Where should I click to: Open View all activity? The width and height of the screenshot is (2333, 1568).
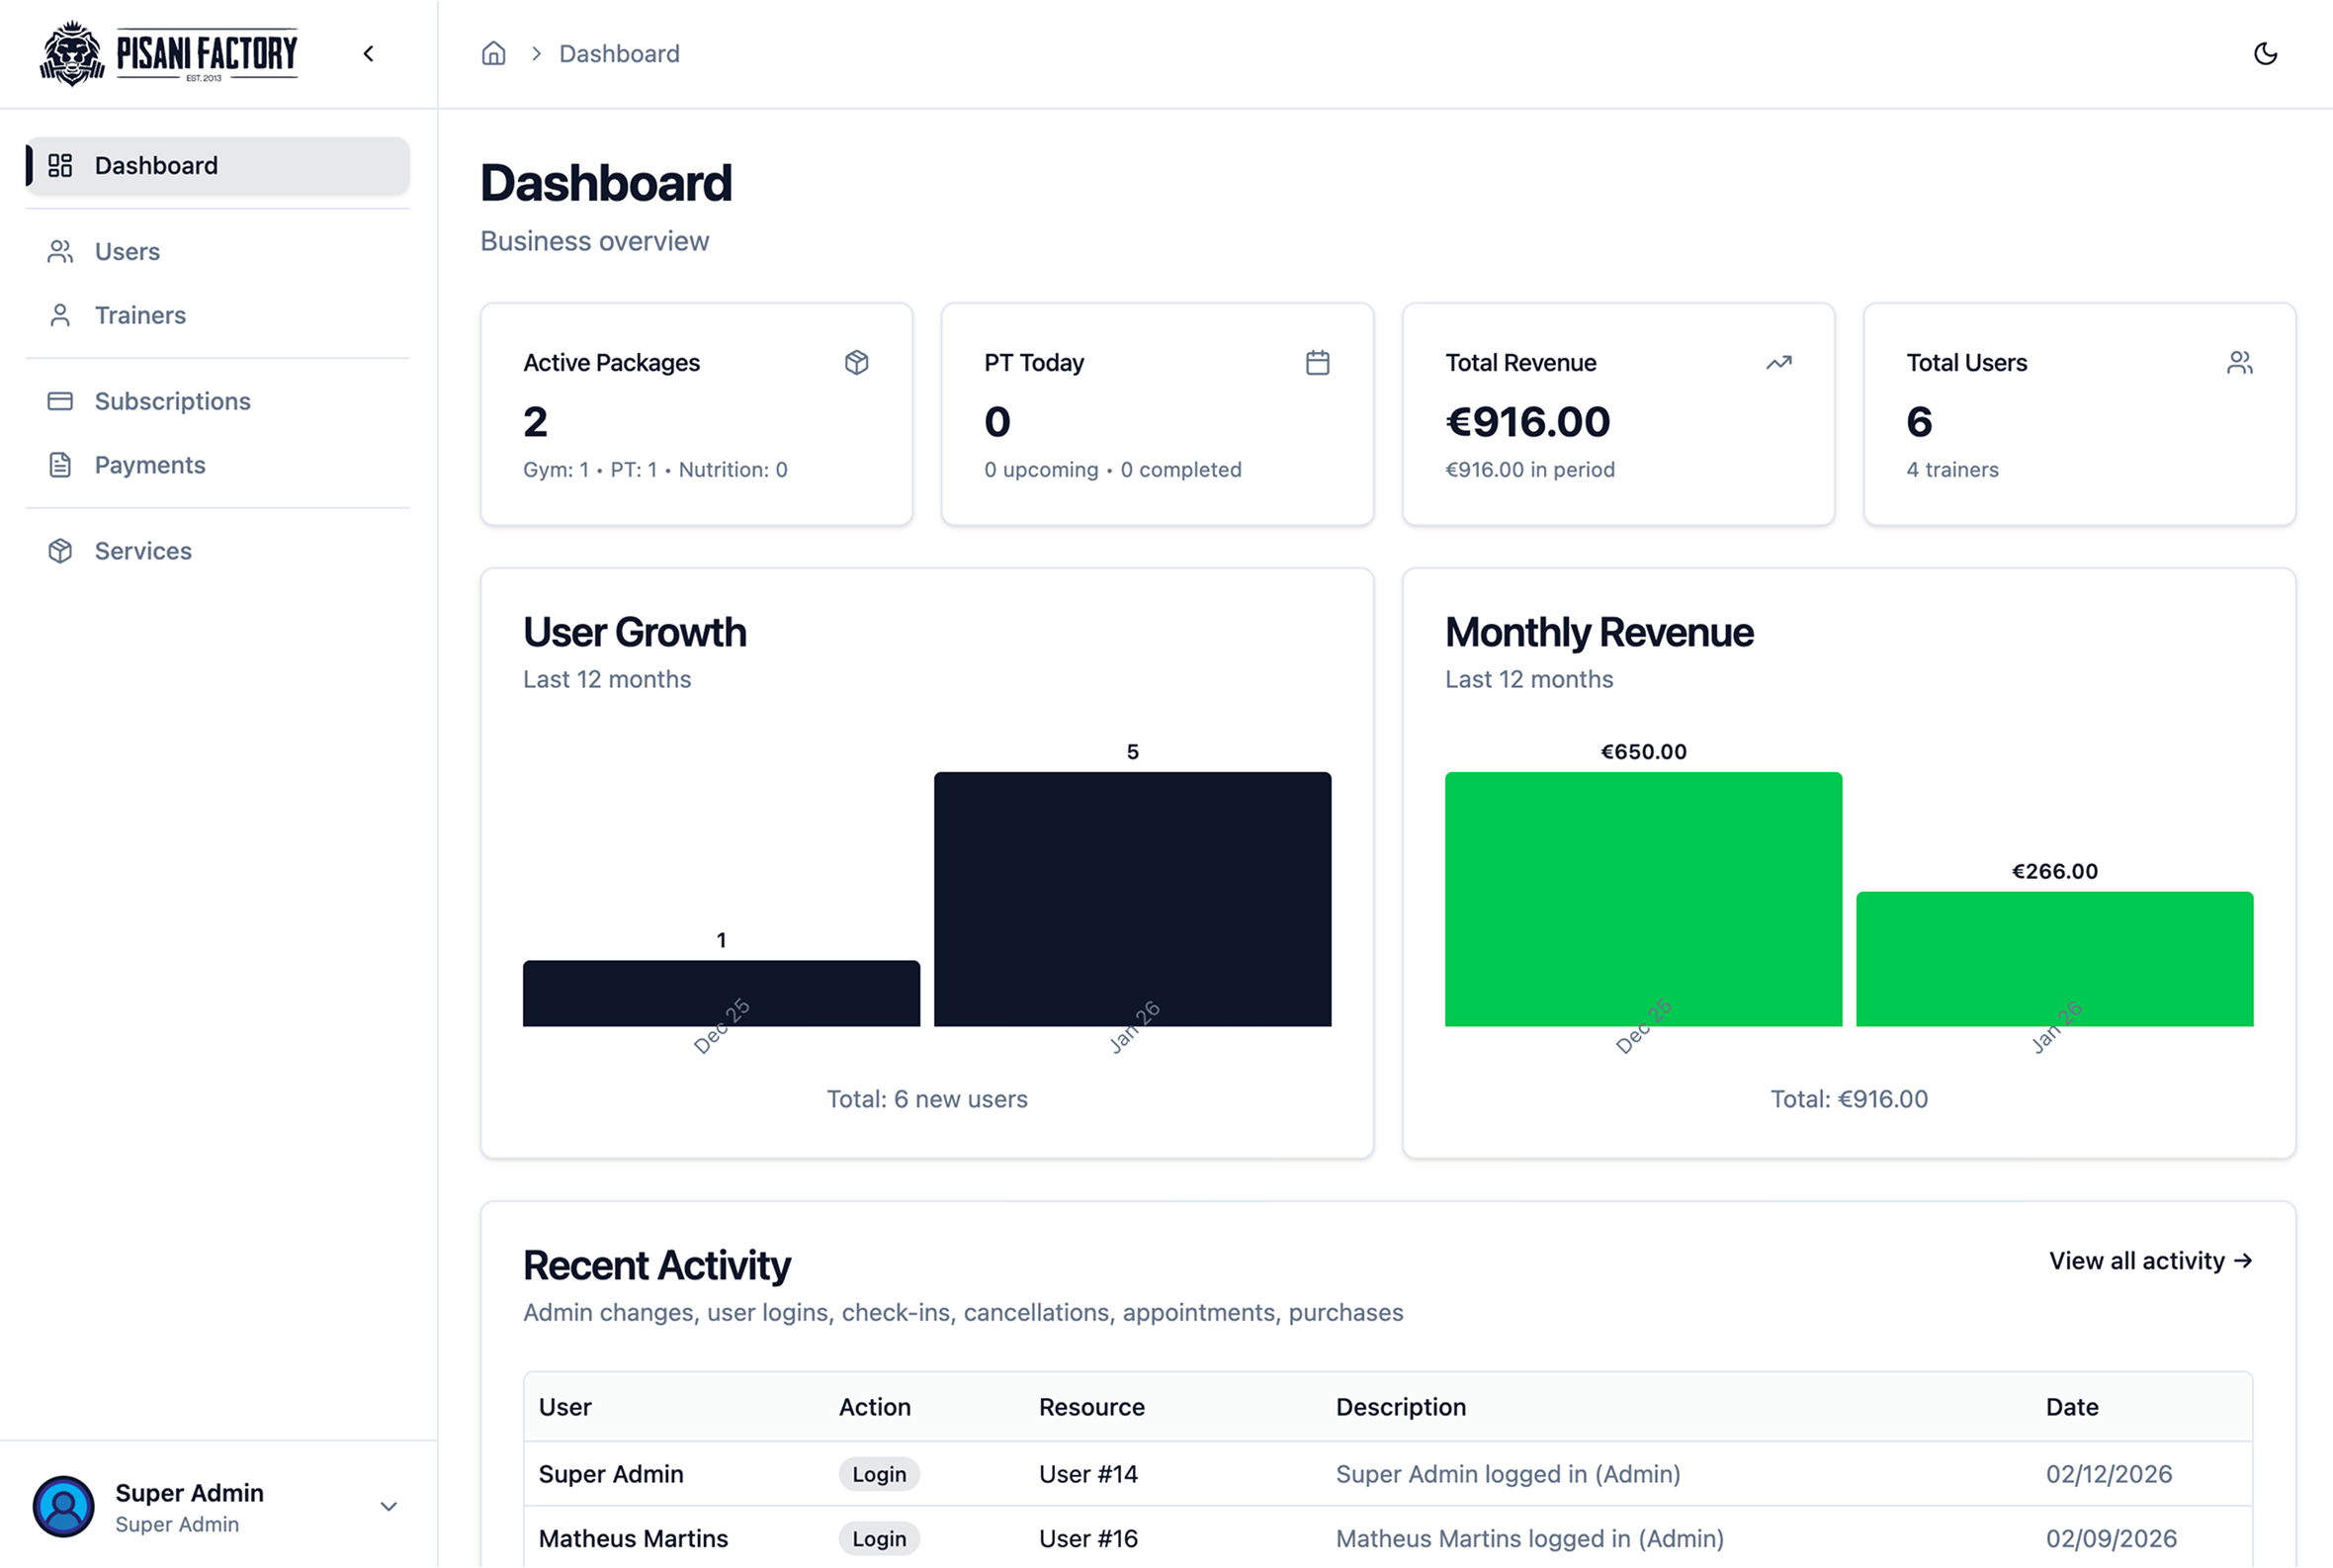(2150, 1261)
